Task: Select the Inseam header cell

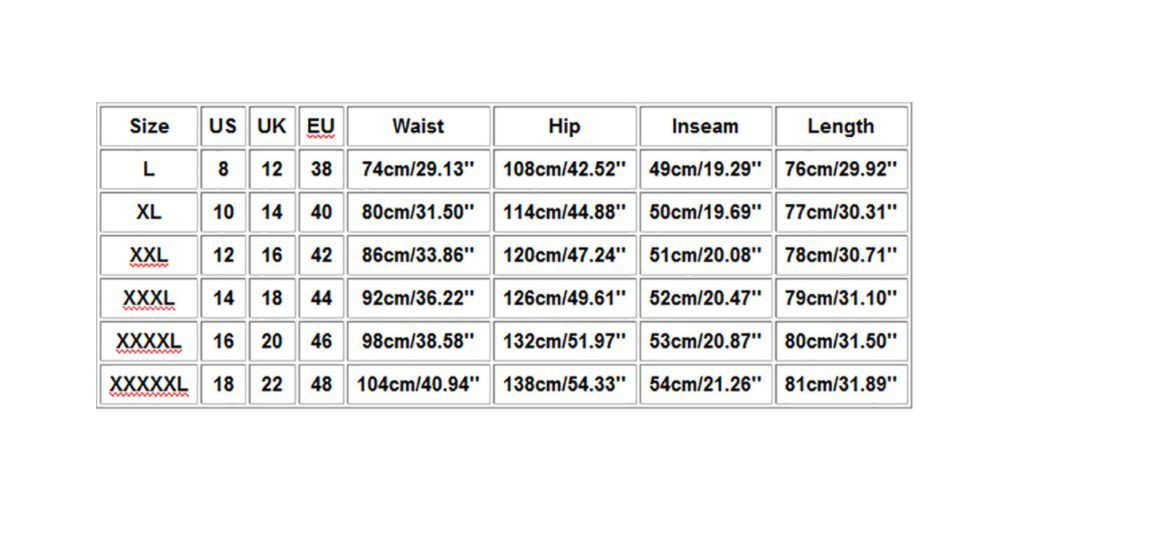Action: [706, 126]
